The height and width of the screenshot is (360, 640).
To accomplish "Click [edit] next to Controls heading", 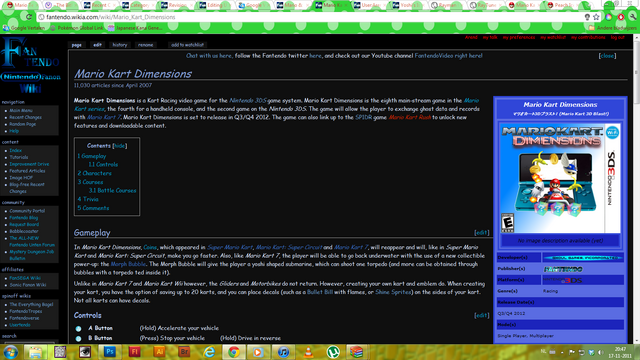I will (482, 316).
